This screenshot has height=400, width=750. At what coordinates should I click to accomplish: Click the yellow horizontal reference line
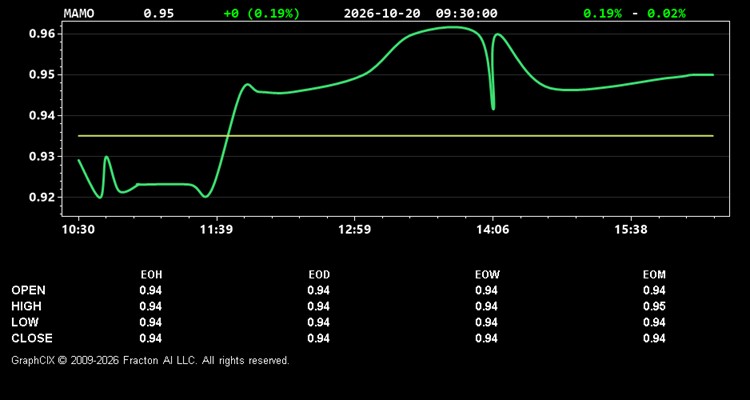click(396, 136)
